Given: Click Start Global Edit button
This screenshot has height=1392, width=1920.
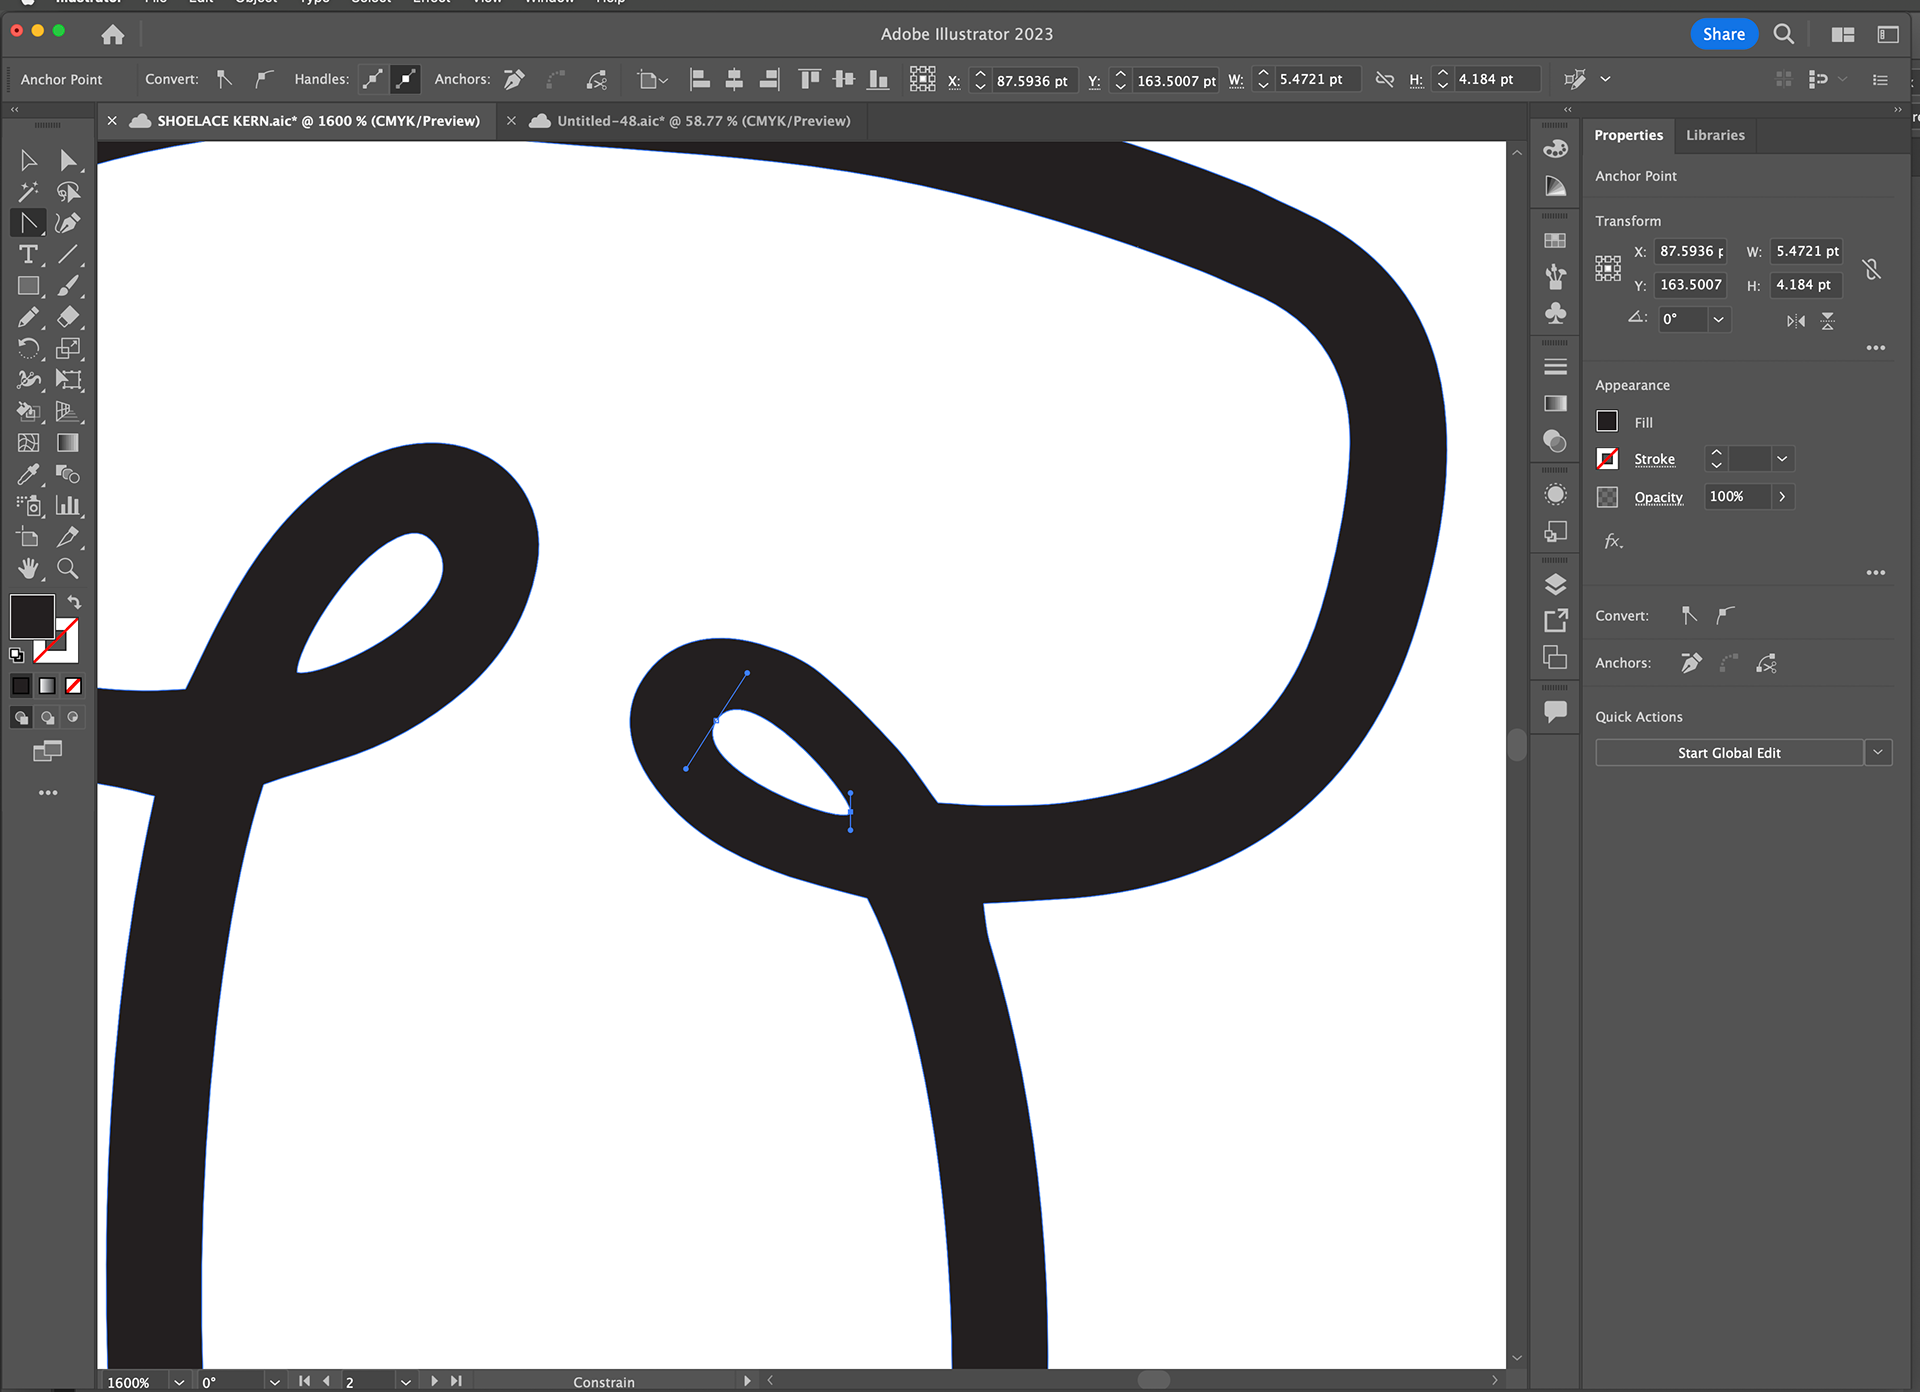Looking at the screenshot, I should coord(1729,752).
